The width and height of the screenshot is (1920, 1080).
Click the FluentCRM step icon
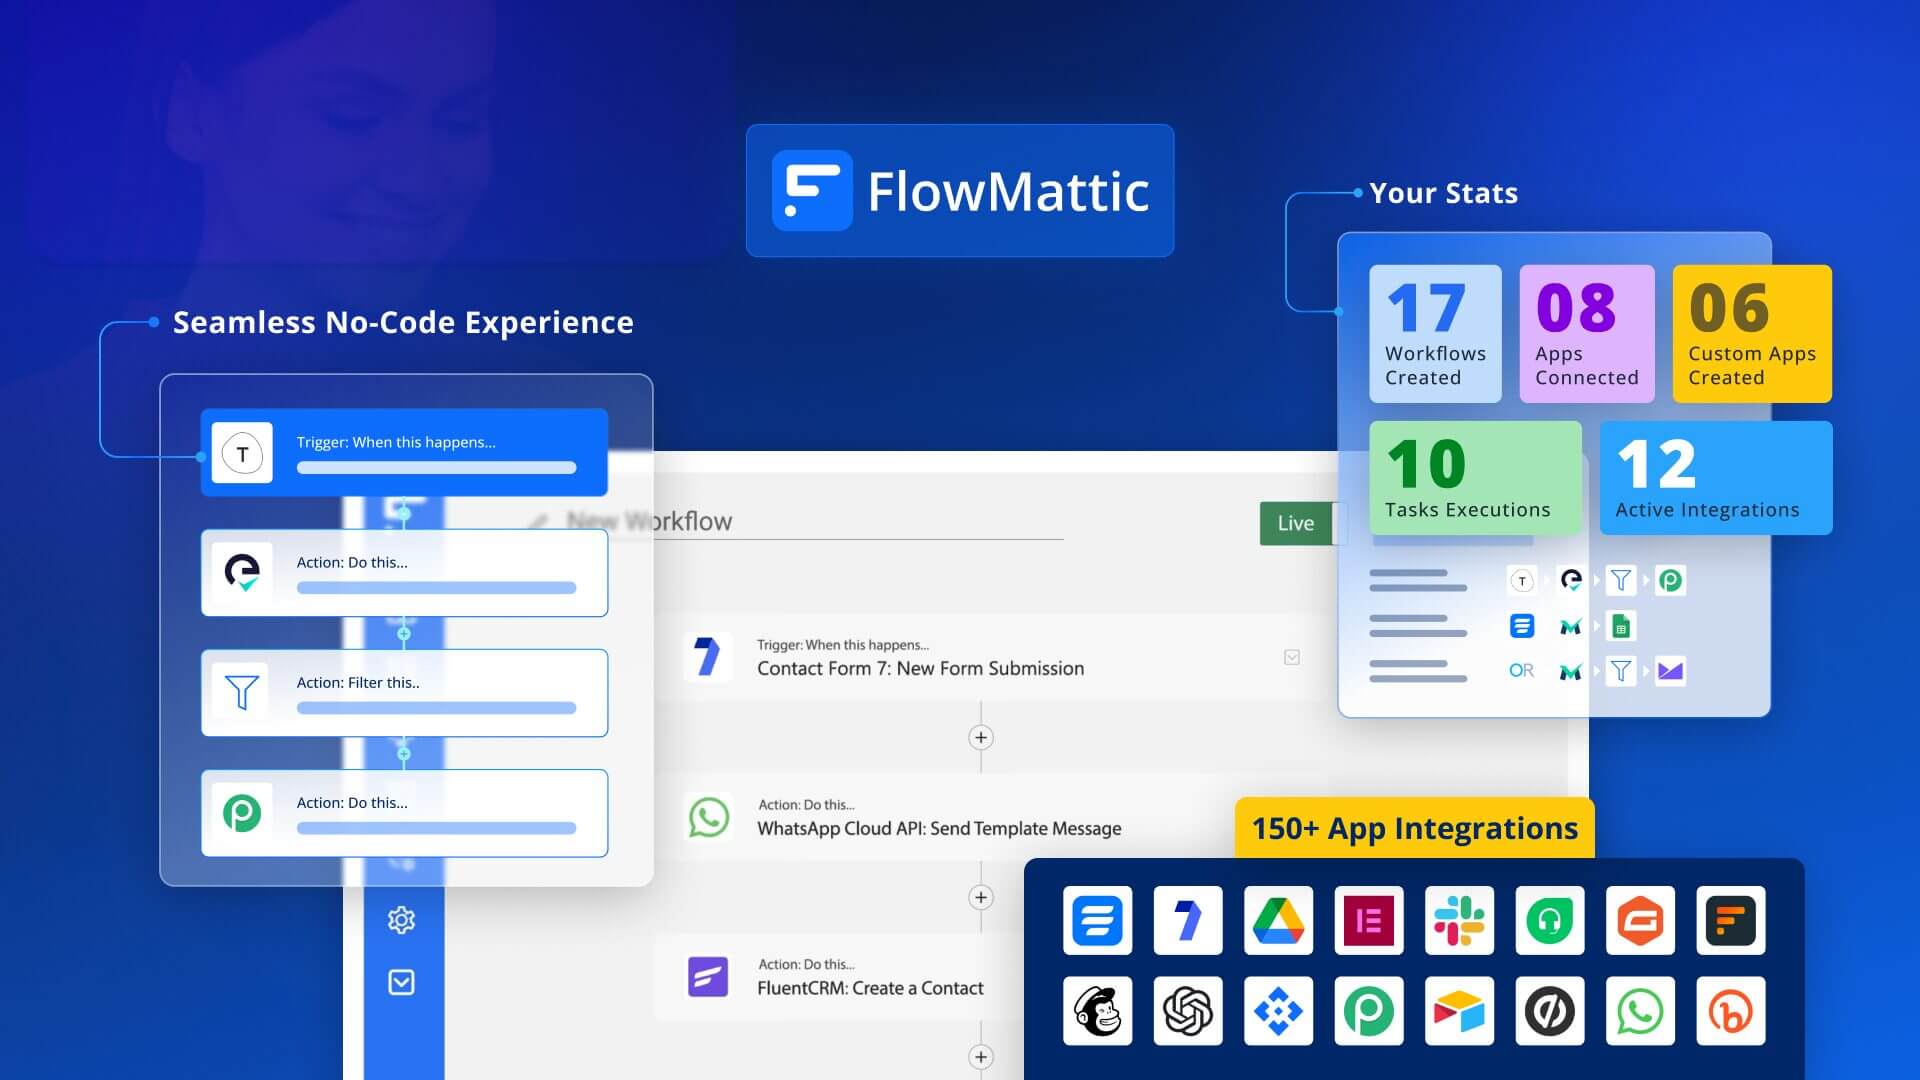pos(708,977)
